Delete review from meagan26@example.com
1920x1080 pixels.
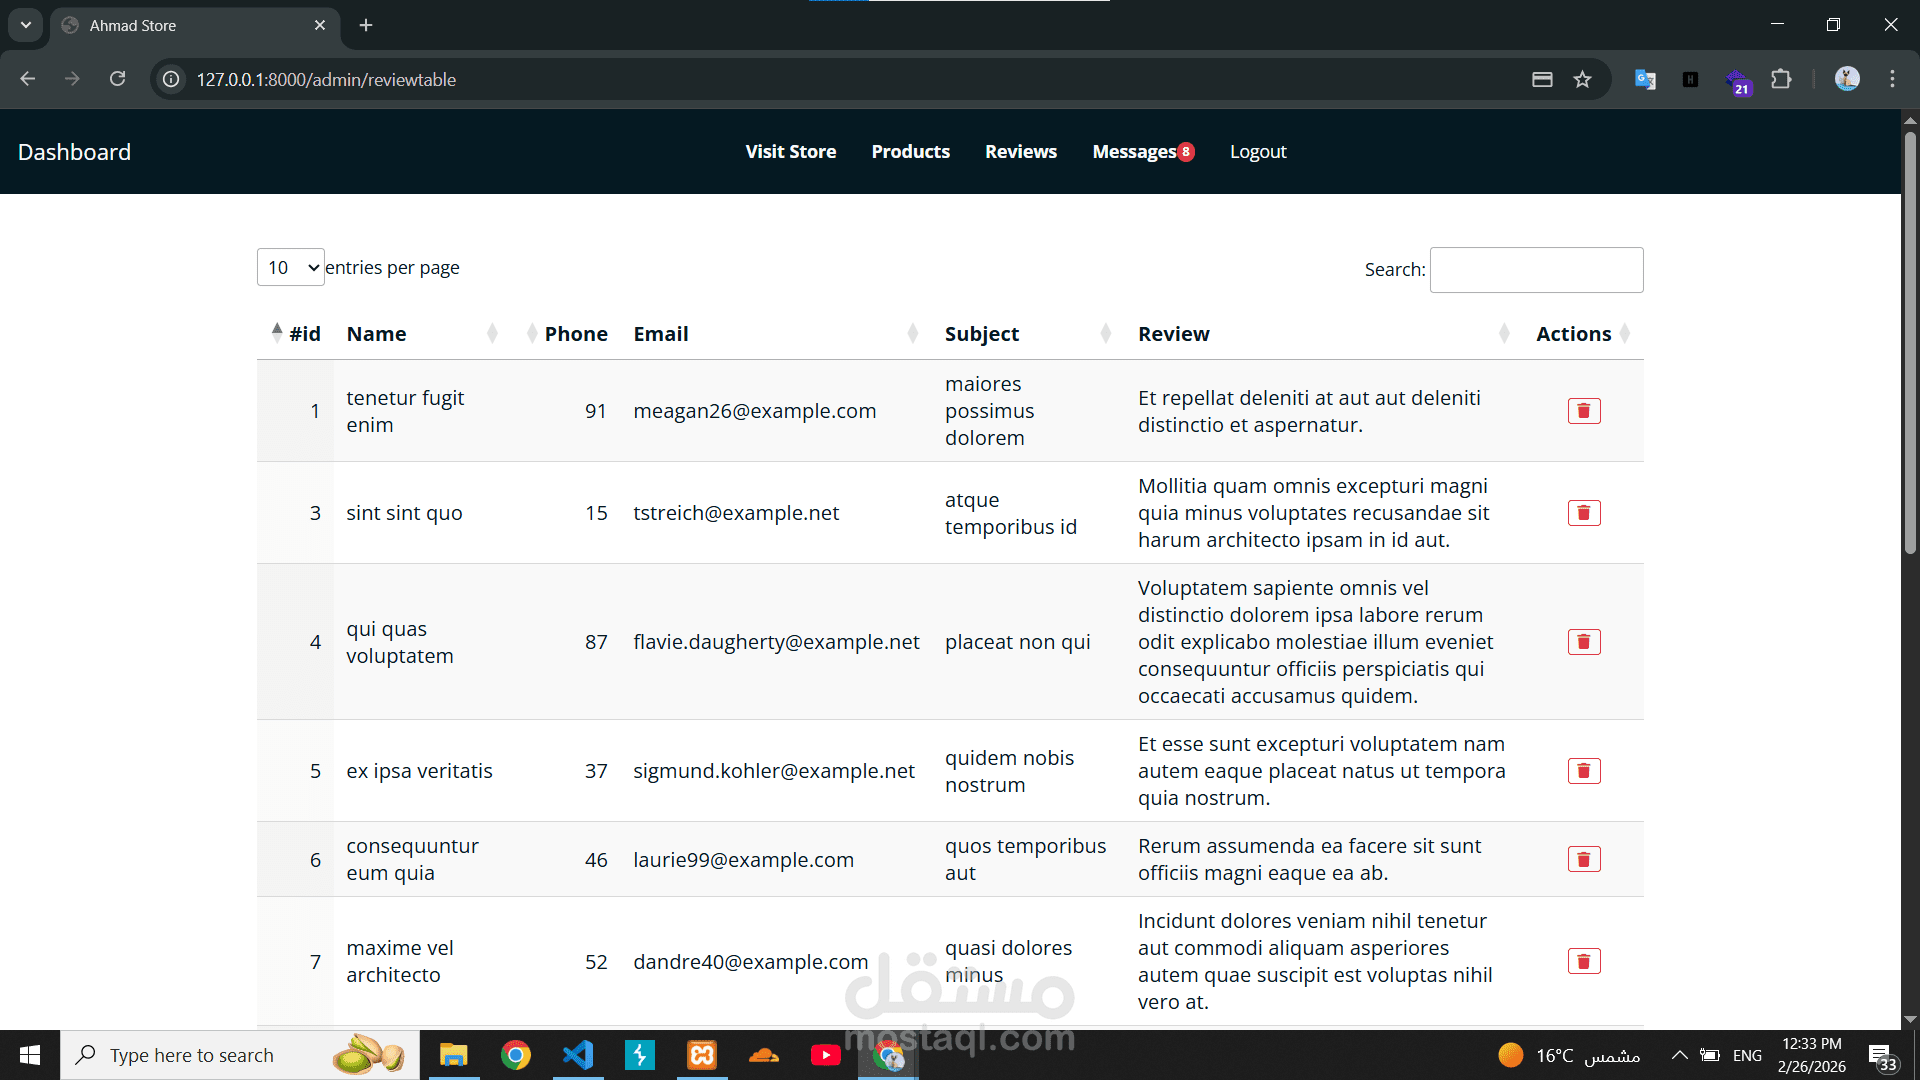coord(1584,411)
